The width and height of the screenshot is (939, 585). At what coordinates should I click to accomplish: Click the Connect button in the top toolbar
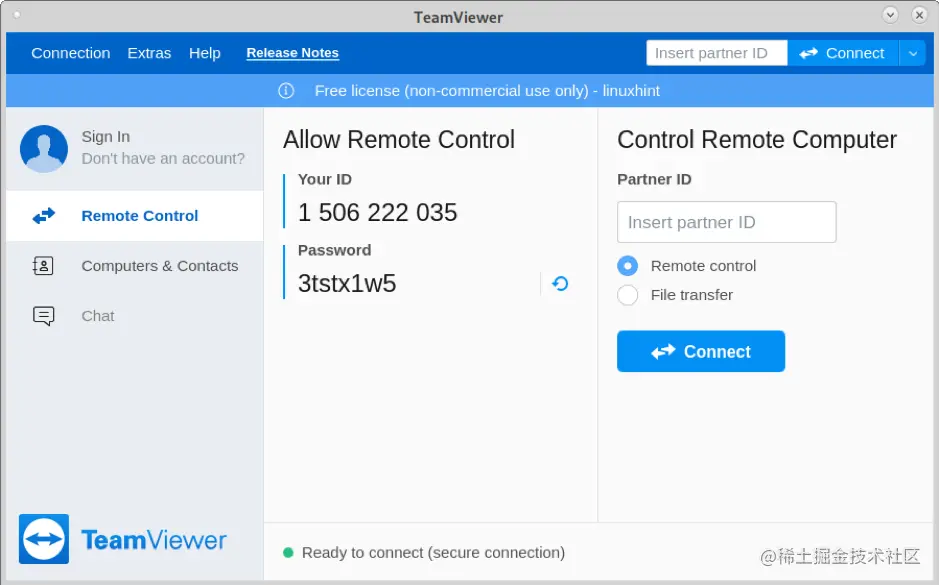[843, 53]
